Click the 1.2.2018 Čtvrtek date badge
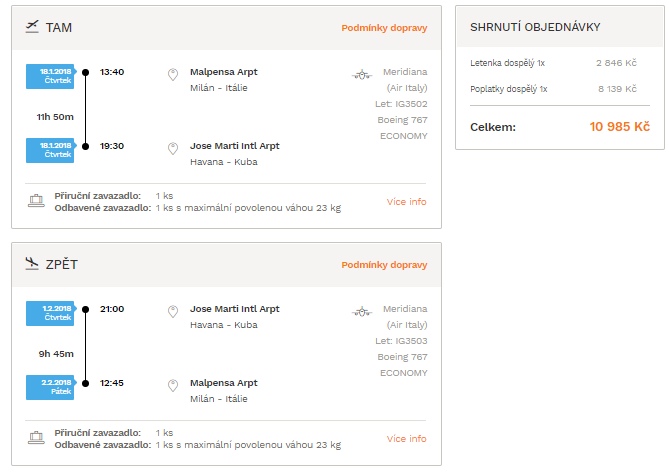This screenshot has width=669, height=472. (x=51, y=313)
